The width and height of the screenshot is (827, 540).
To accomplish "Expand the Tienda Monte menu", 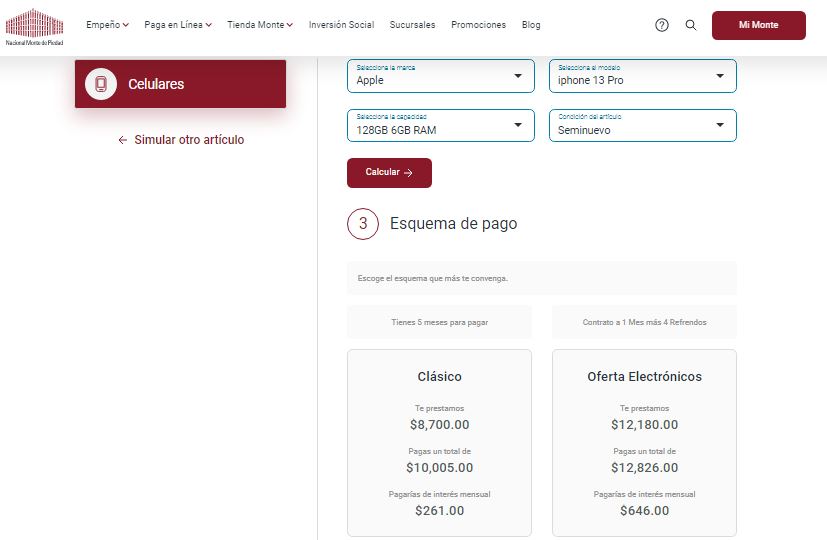I will pyautogui.click(x=260, y=25).
